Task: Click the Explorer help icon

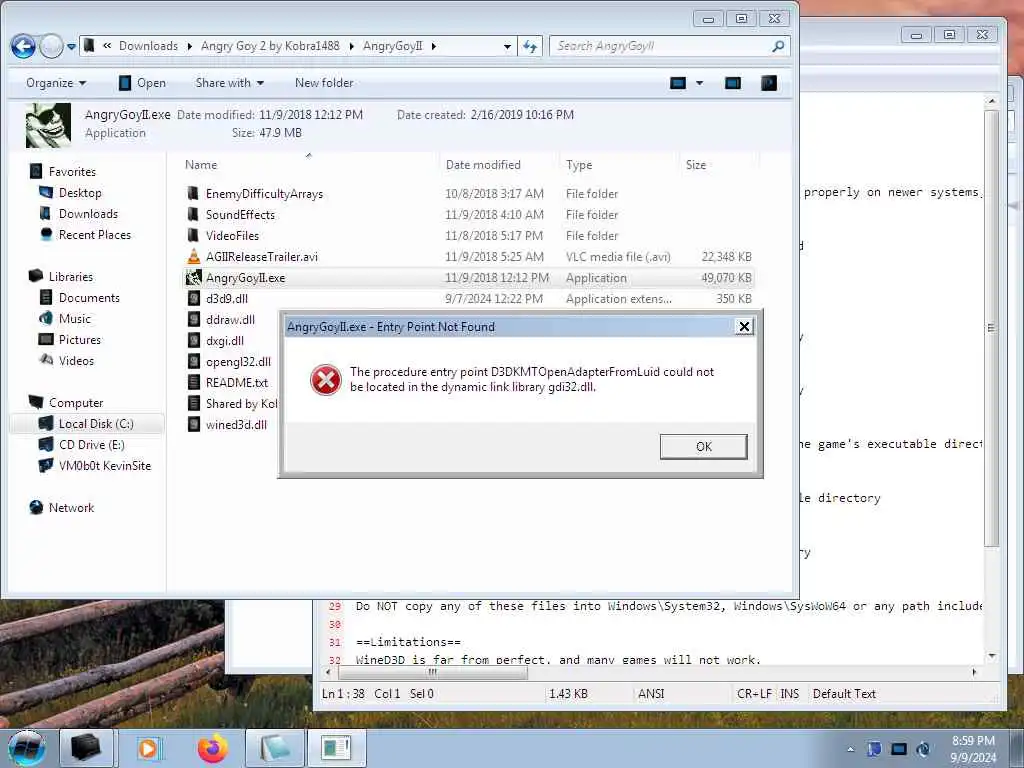Action: [x=769, y=83]
